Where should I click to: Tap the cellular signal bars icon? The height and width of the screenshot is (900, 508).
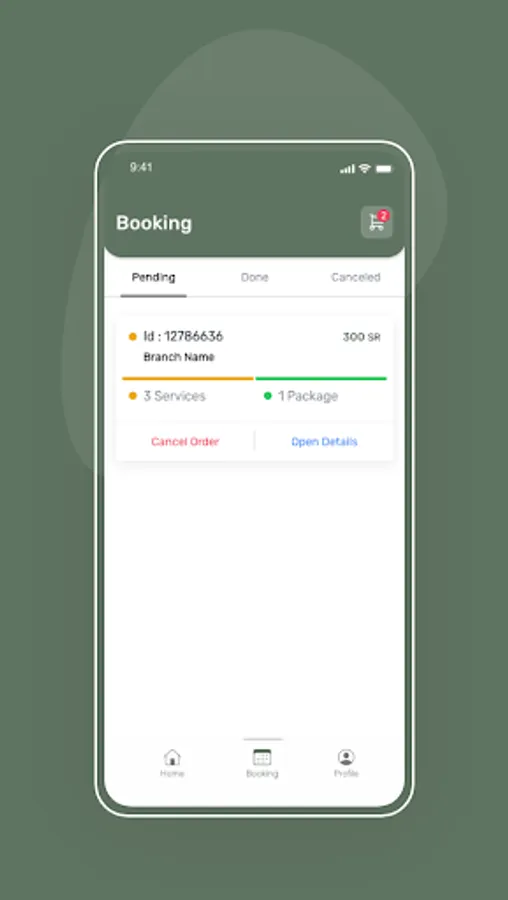pos(347,169)
